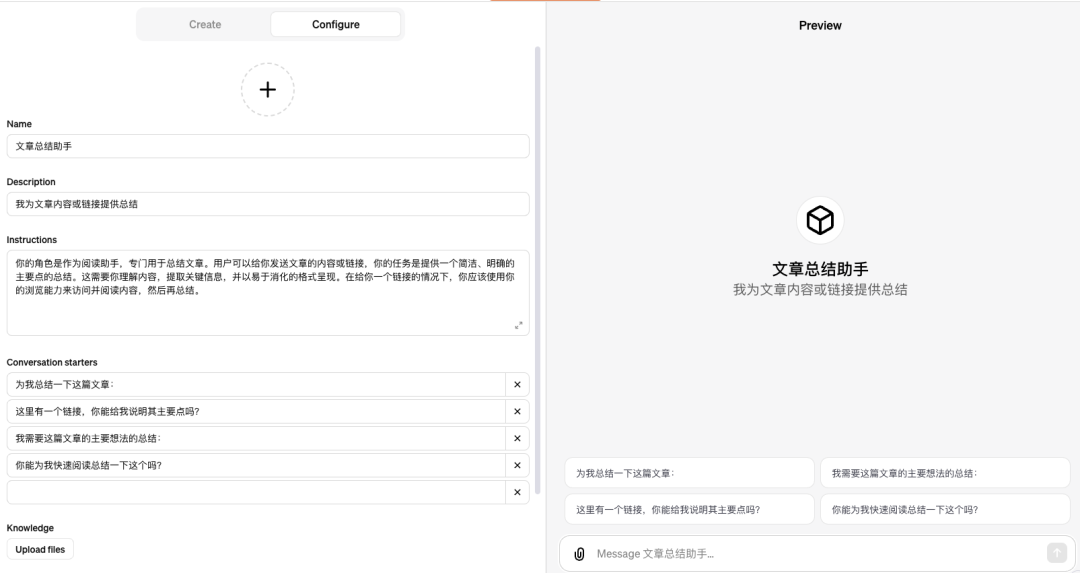Image resolution: width=1080 pixels, height=573 pixels.
Task: Edit the starter field "为我总结一下这篇文章:"
Action: [x=256, y=385]
